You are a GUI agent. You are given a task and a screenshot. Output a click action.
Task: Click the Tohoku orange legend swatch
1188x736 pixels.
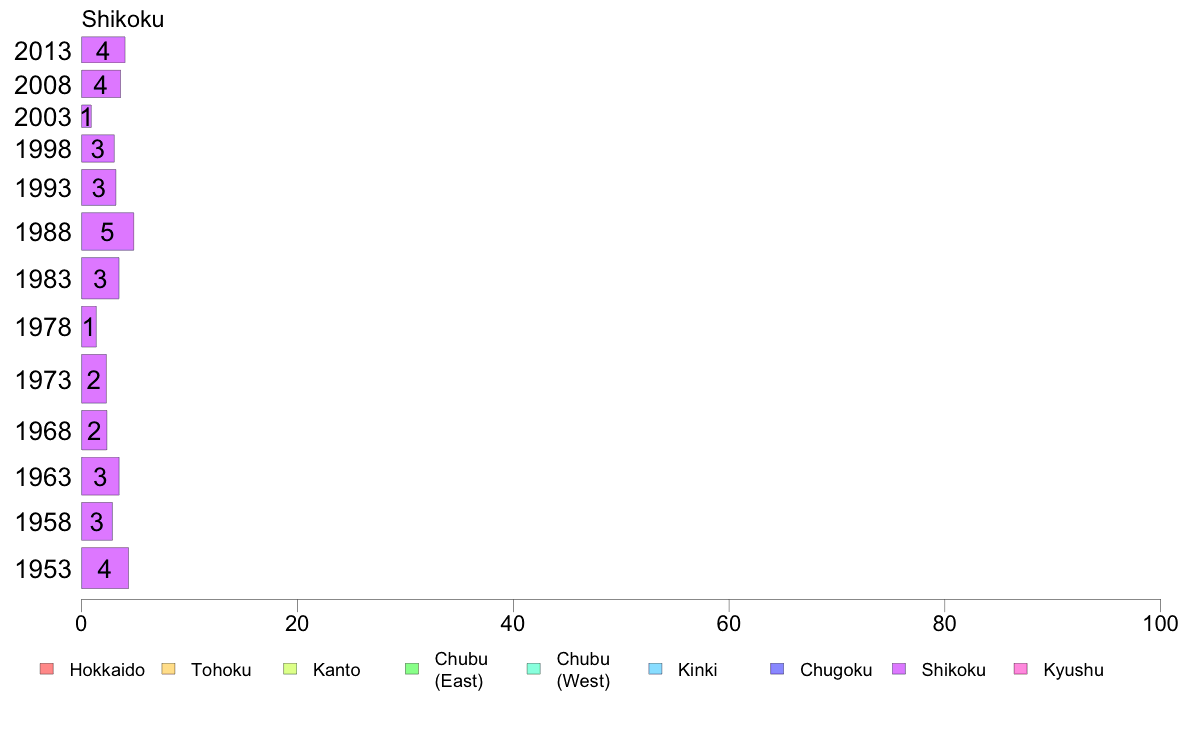tap(168, 669)
